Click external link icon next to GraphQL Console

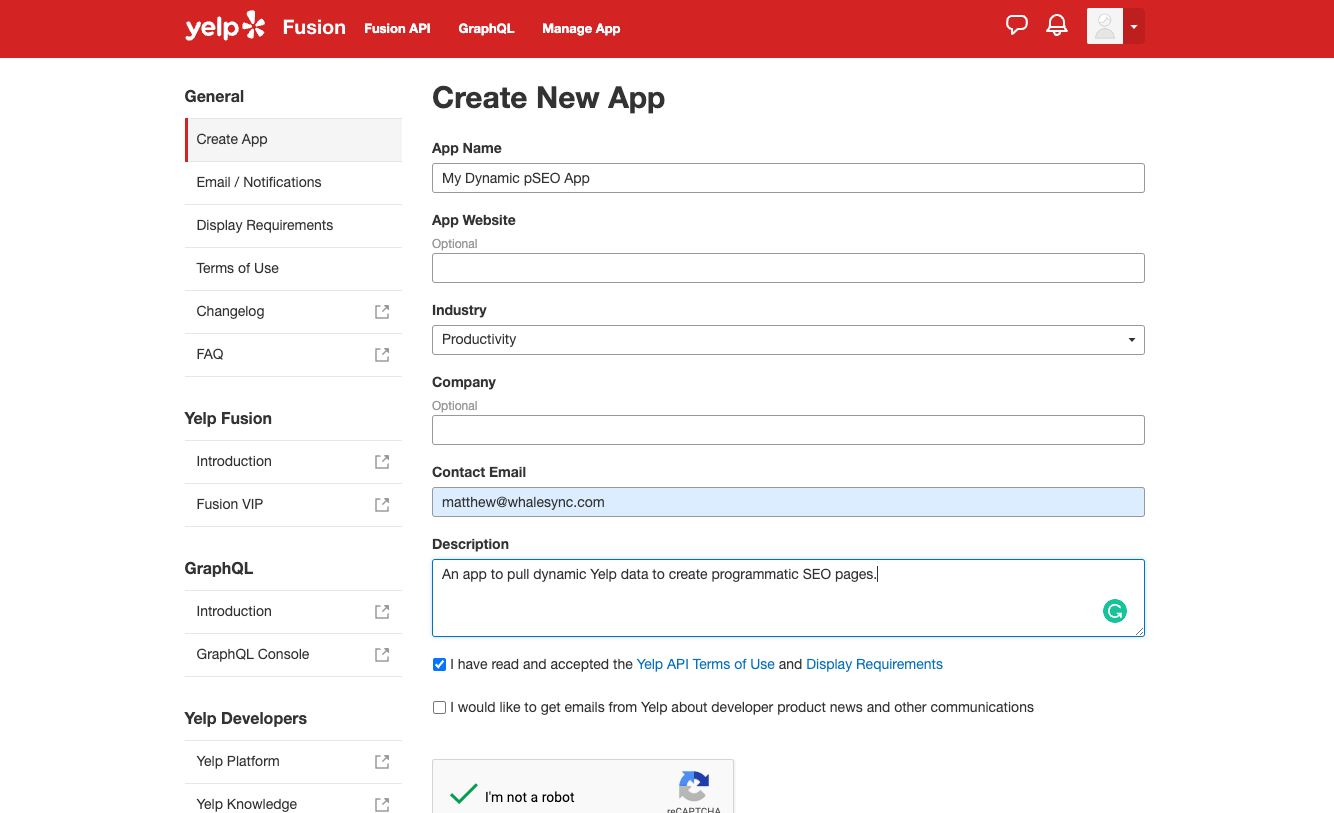tap(382, 654)
